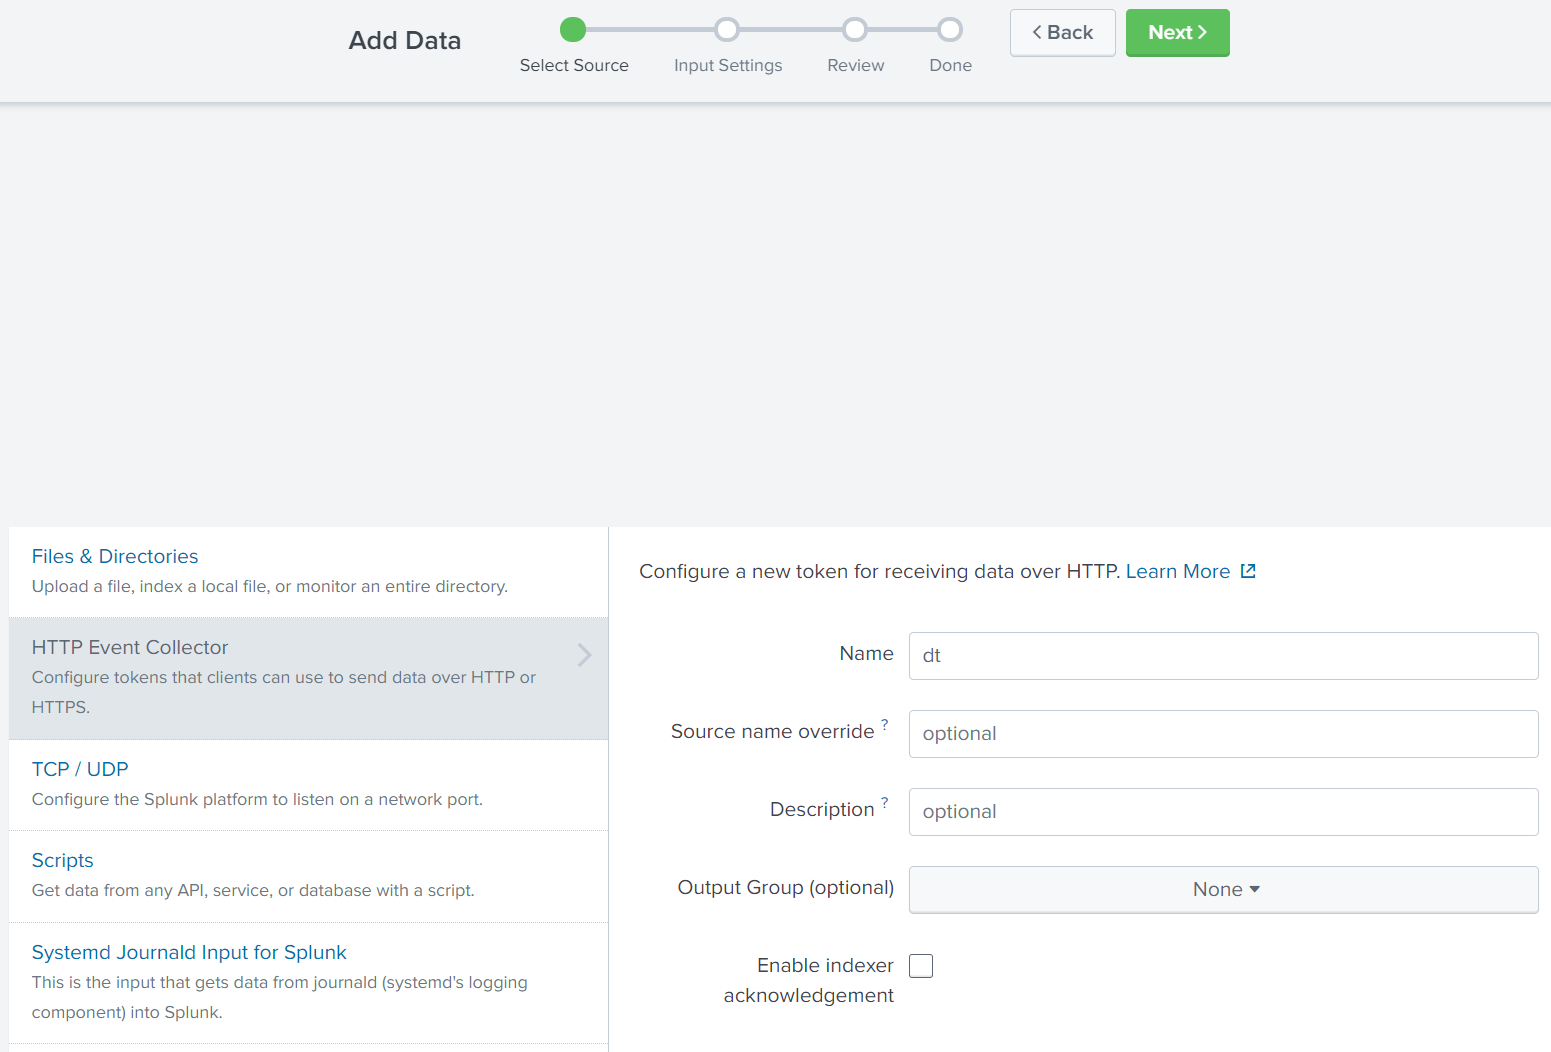Expand the None selector for Output Group

[x=1223, y=889]
